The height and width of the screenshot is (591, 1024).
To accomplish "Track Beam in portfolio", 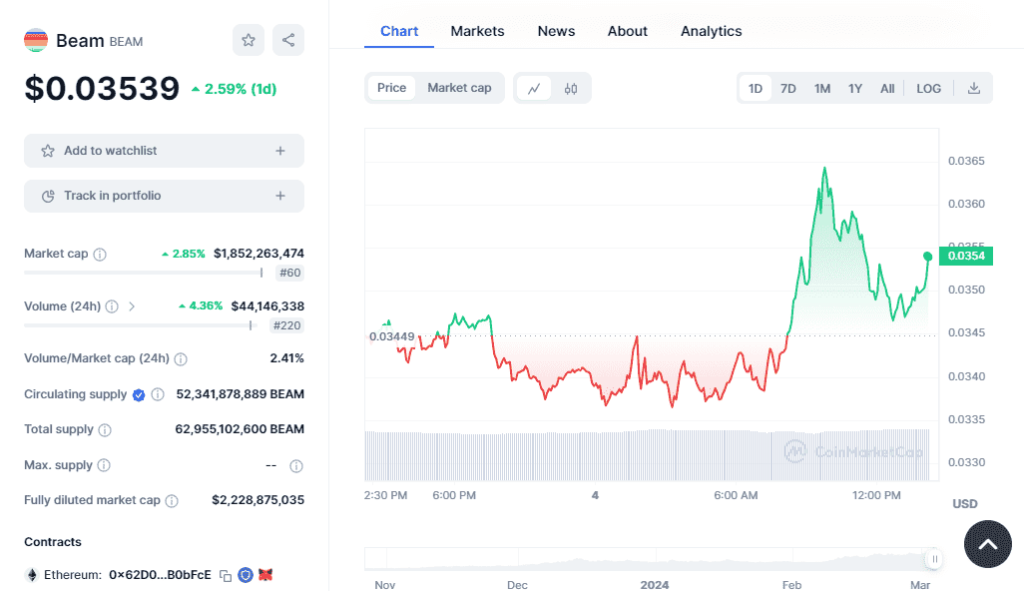I will (164, 196).
